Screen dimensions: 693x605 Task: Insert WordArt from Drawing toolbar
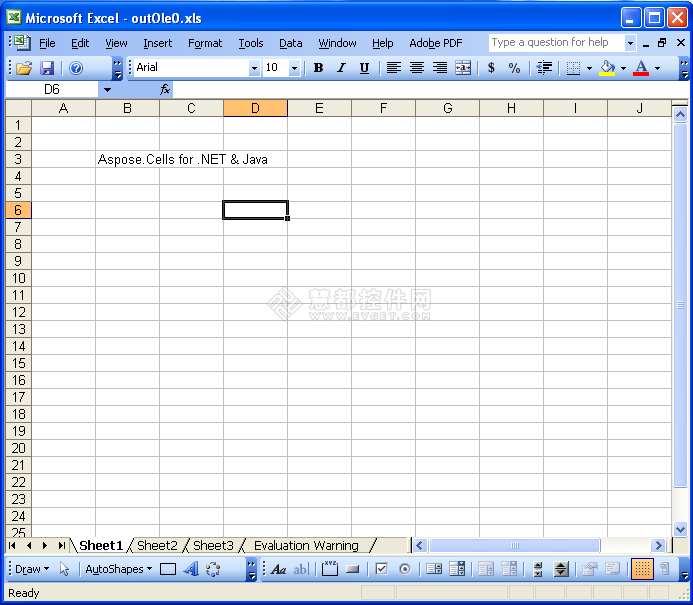point(190,569)
